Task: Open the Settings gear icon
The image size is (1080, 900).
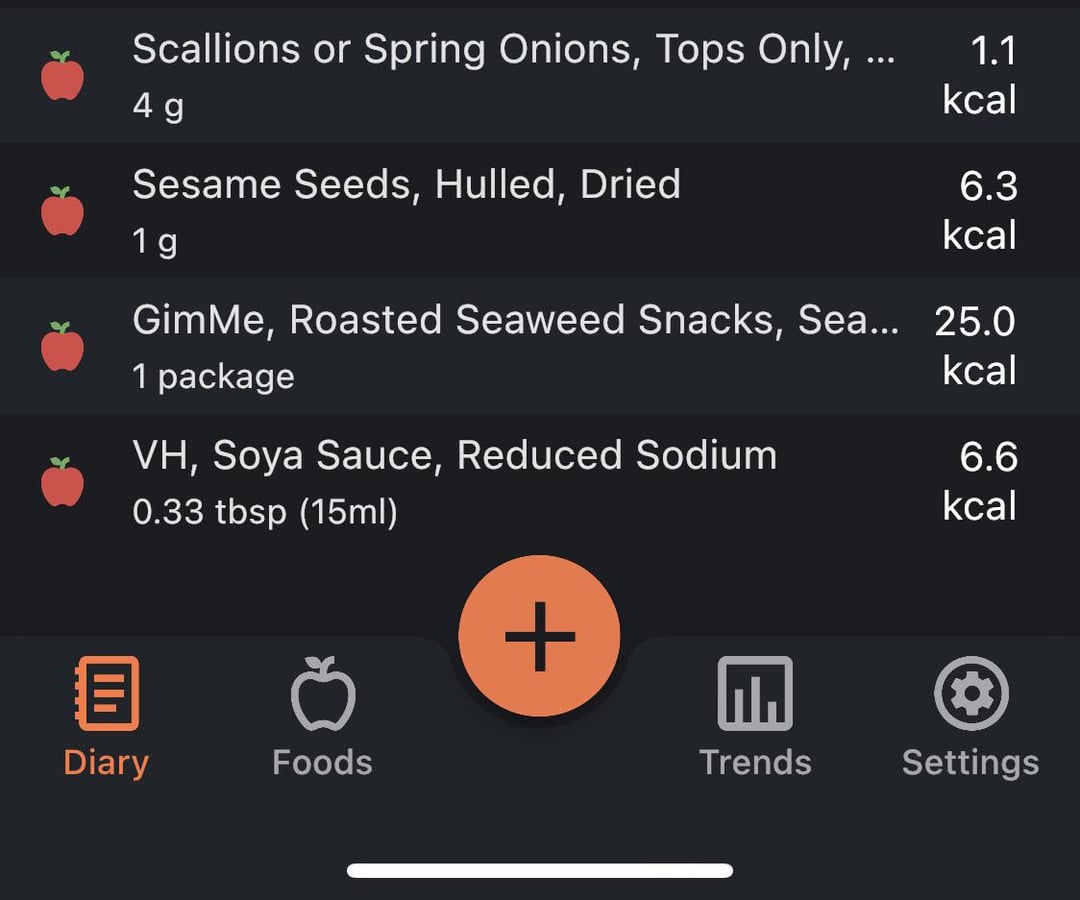Action: pyautogui.click(x=970, y=693)
